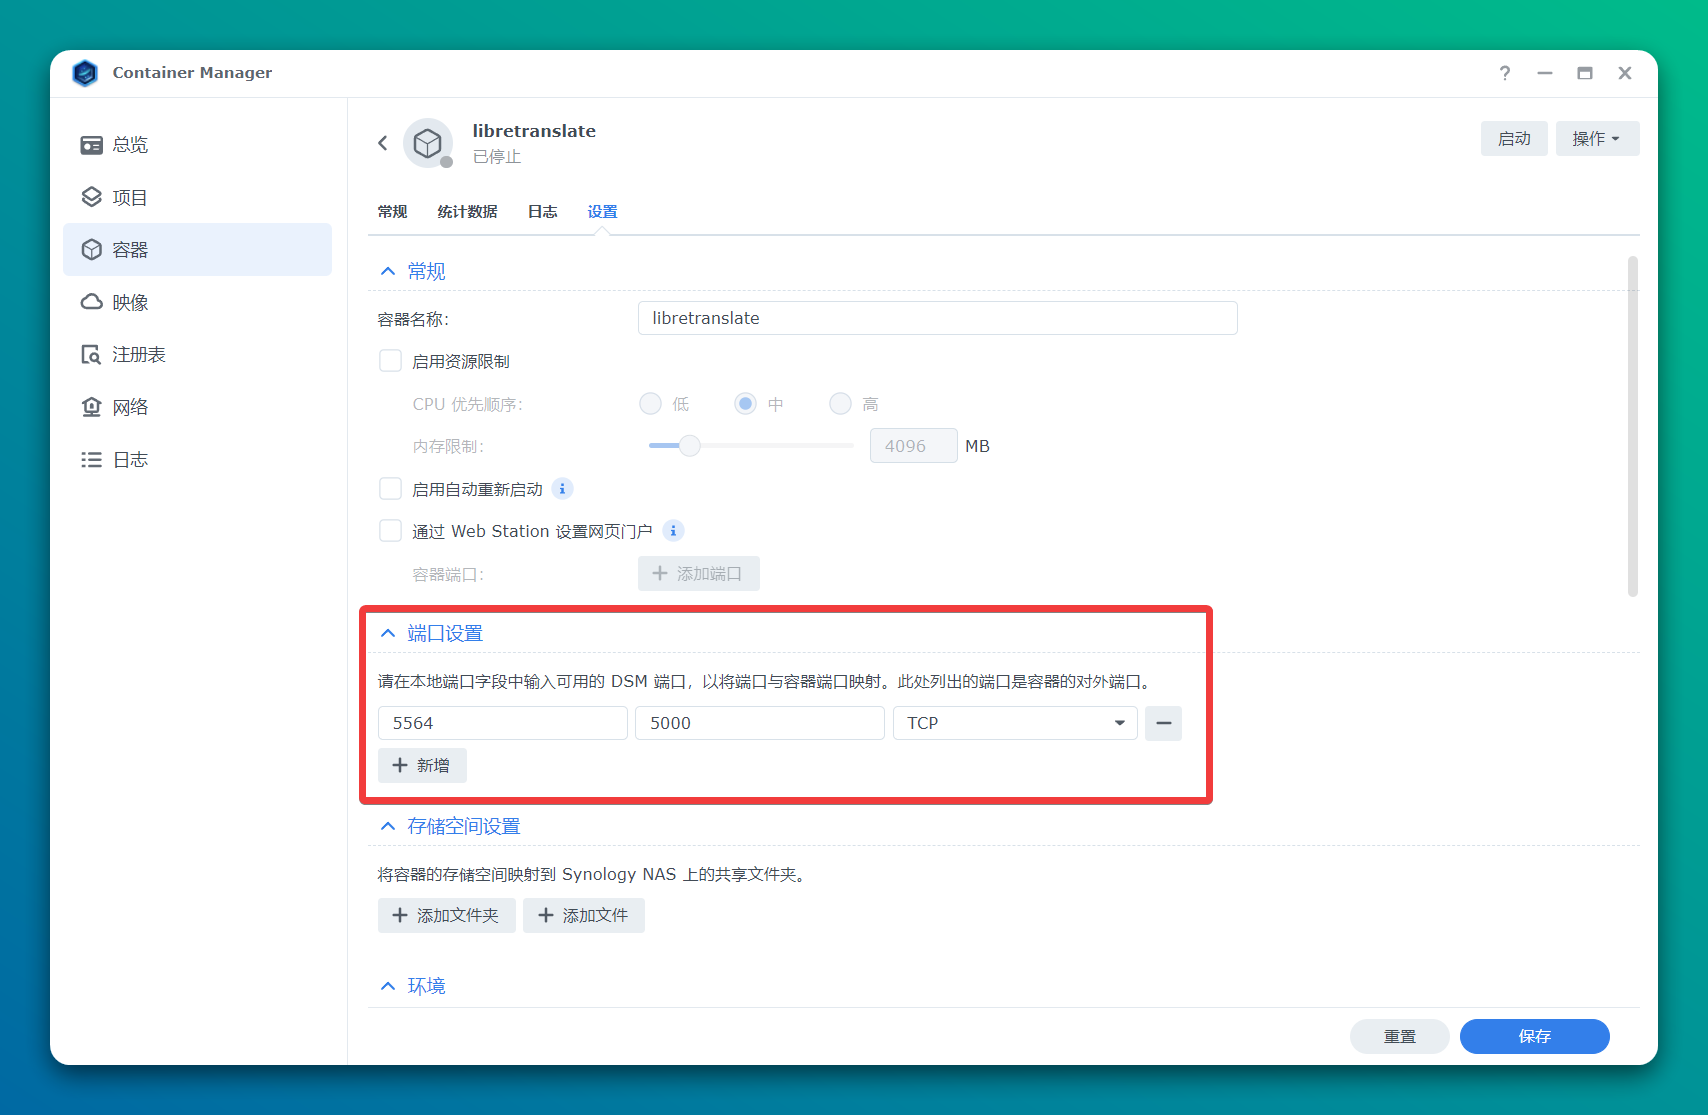Click the local port field 5564

pyautogui.click(x=502, y=723)
